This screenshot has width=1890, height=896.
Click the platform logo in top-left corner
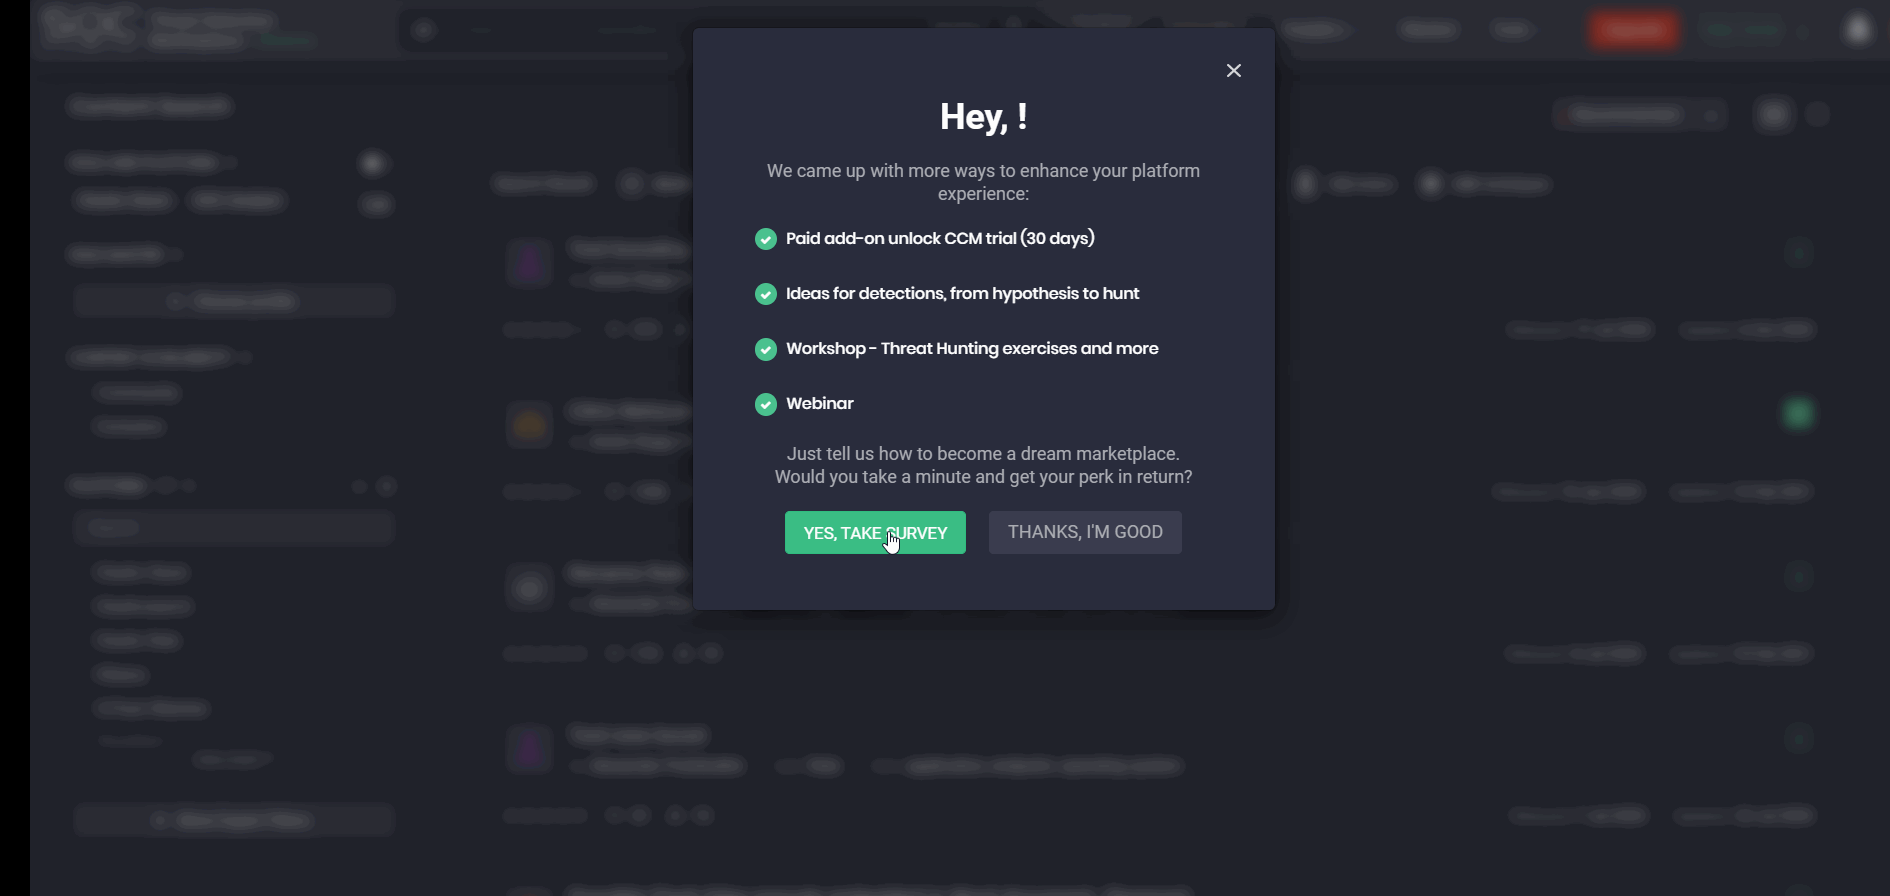[90, 27]
